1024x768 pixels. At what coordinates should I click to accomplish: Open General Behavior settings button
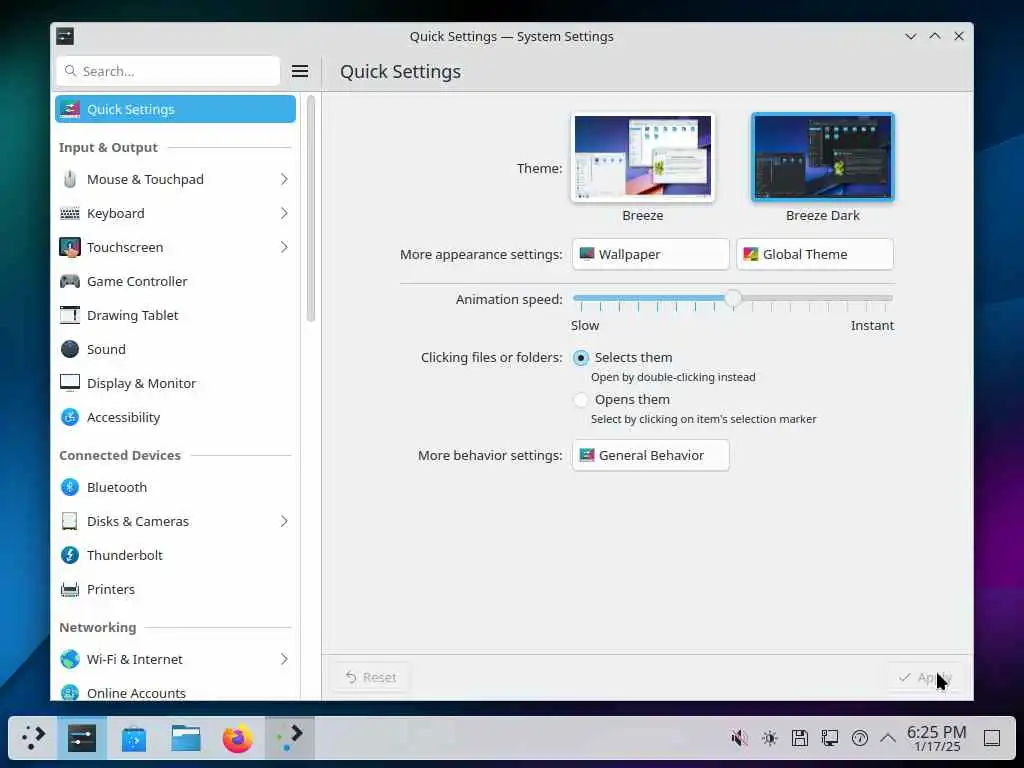(x=650, y=455)
